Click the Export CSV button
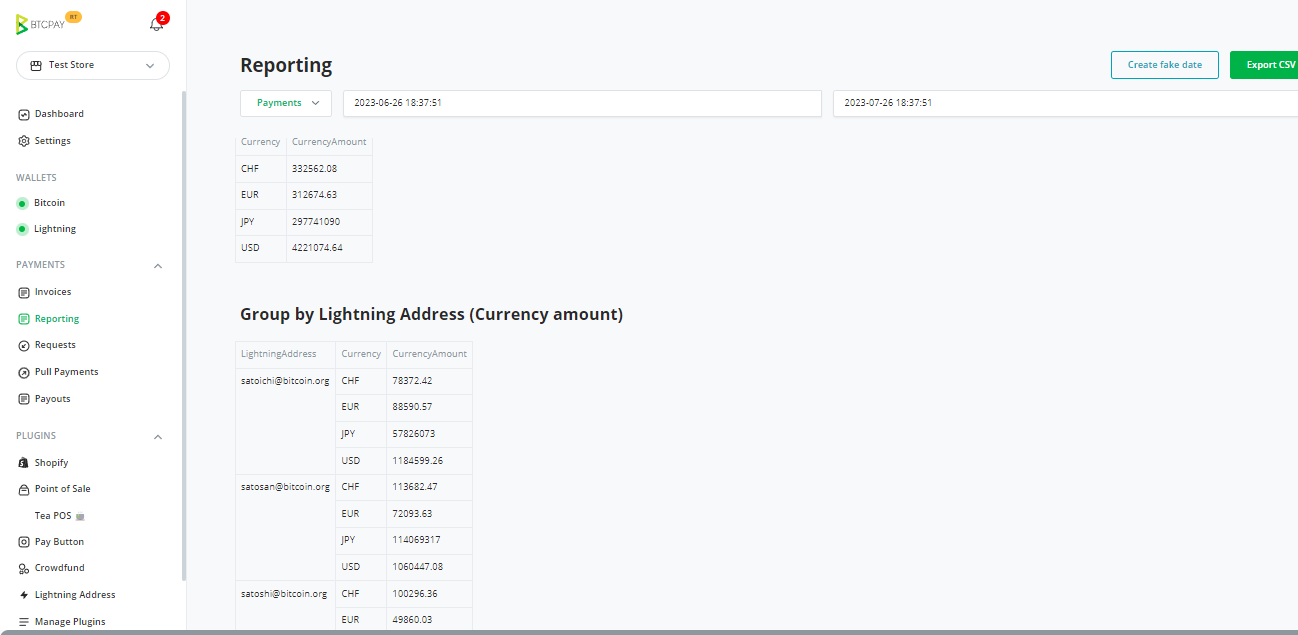This screenshot has height=635, width=1298. (1266, 65)
